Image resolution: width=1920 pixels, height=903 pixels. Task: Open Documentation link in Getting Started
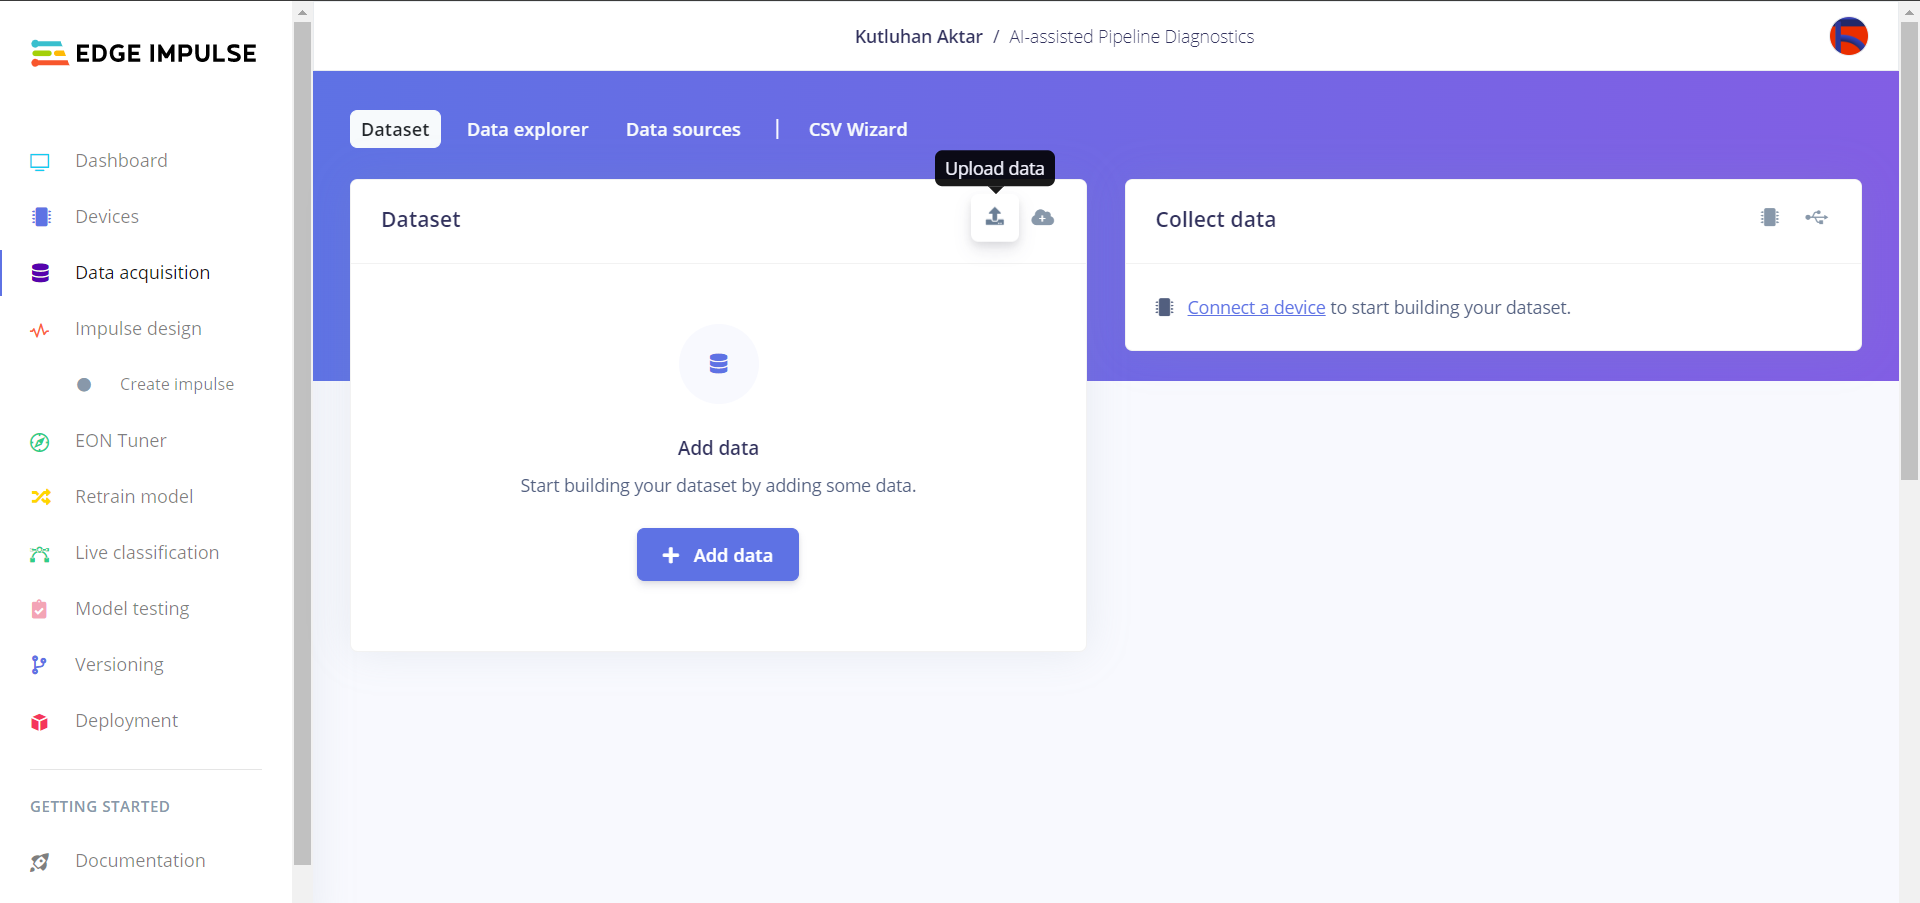(140, 861)
